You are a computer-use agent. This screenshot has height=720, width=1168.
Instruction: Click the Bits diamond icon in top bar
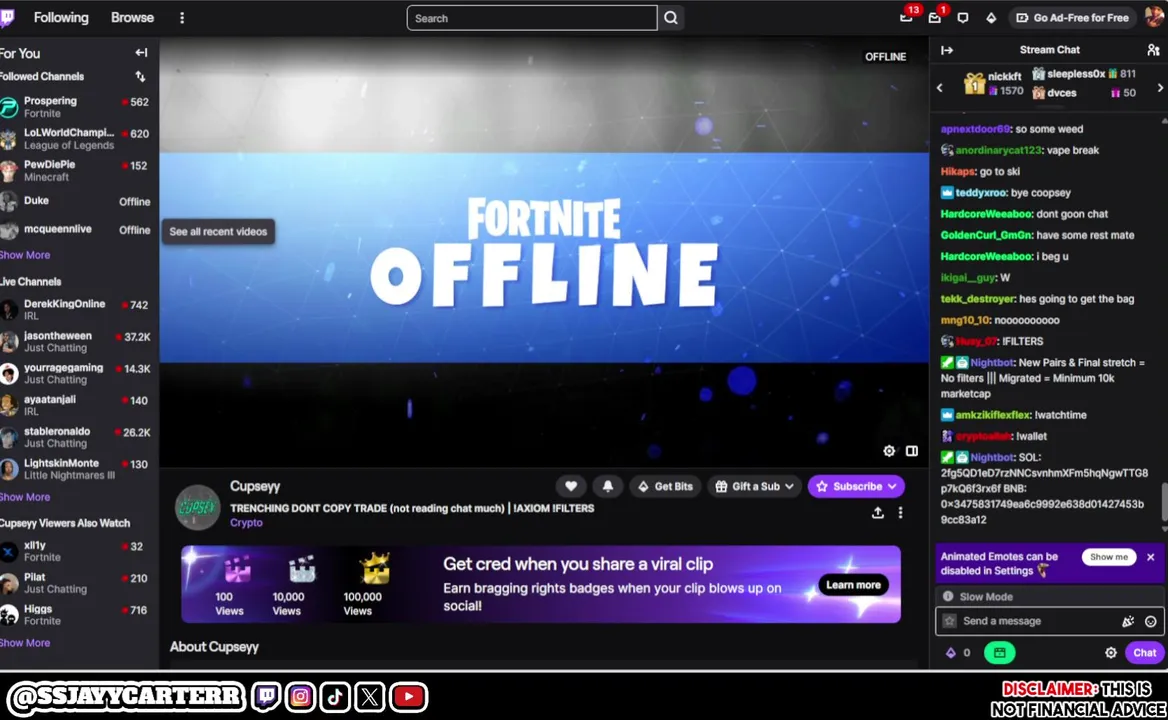click(x=991, y=18)
